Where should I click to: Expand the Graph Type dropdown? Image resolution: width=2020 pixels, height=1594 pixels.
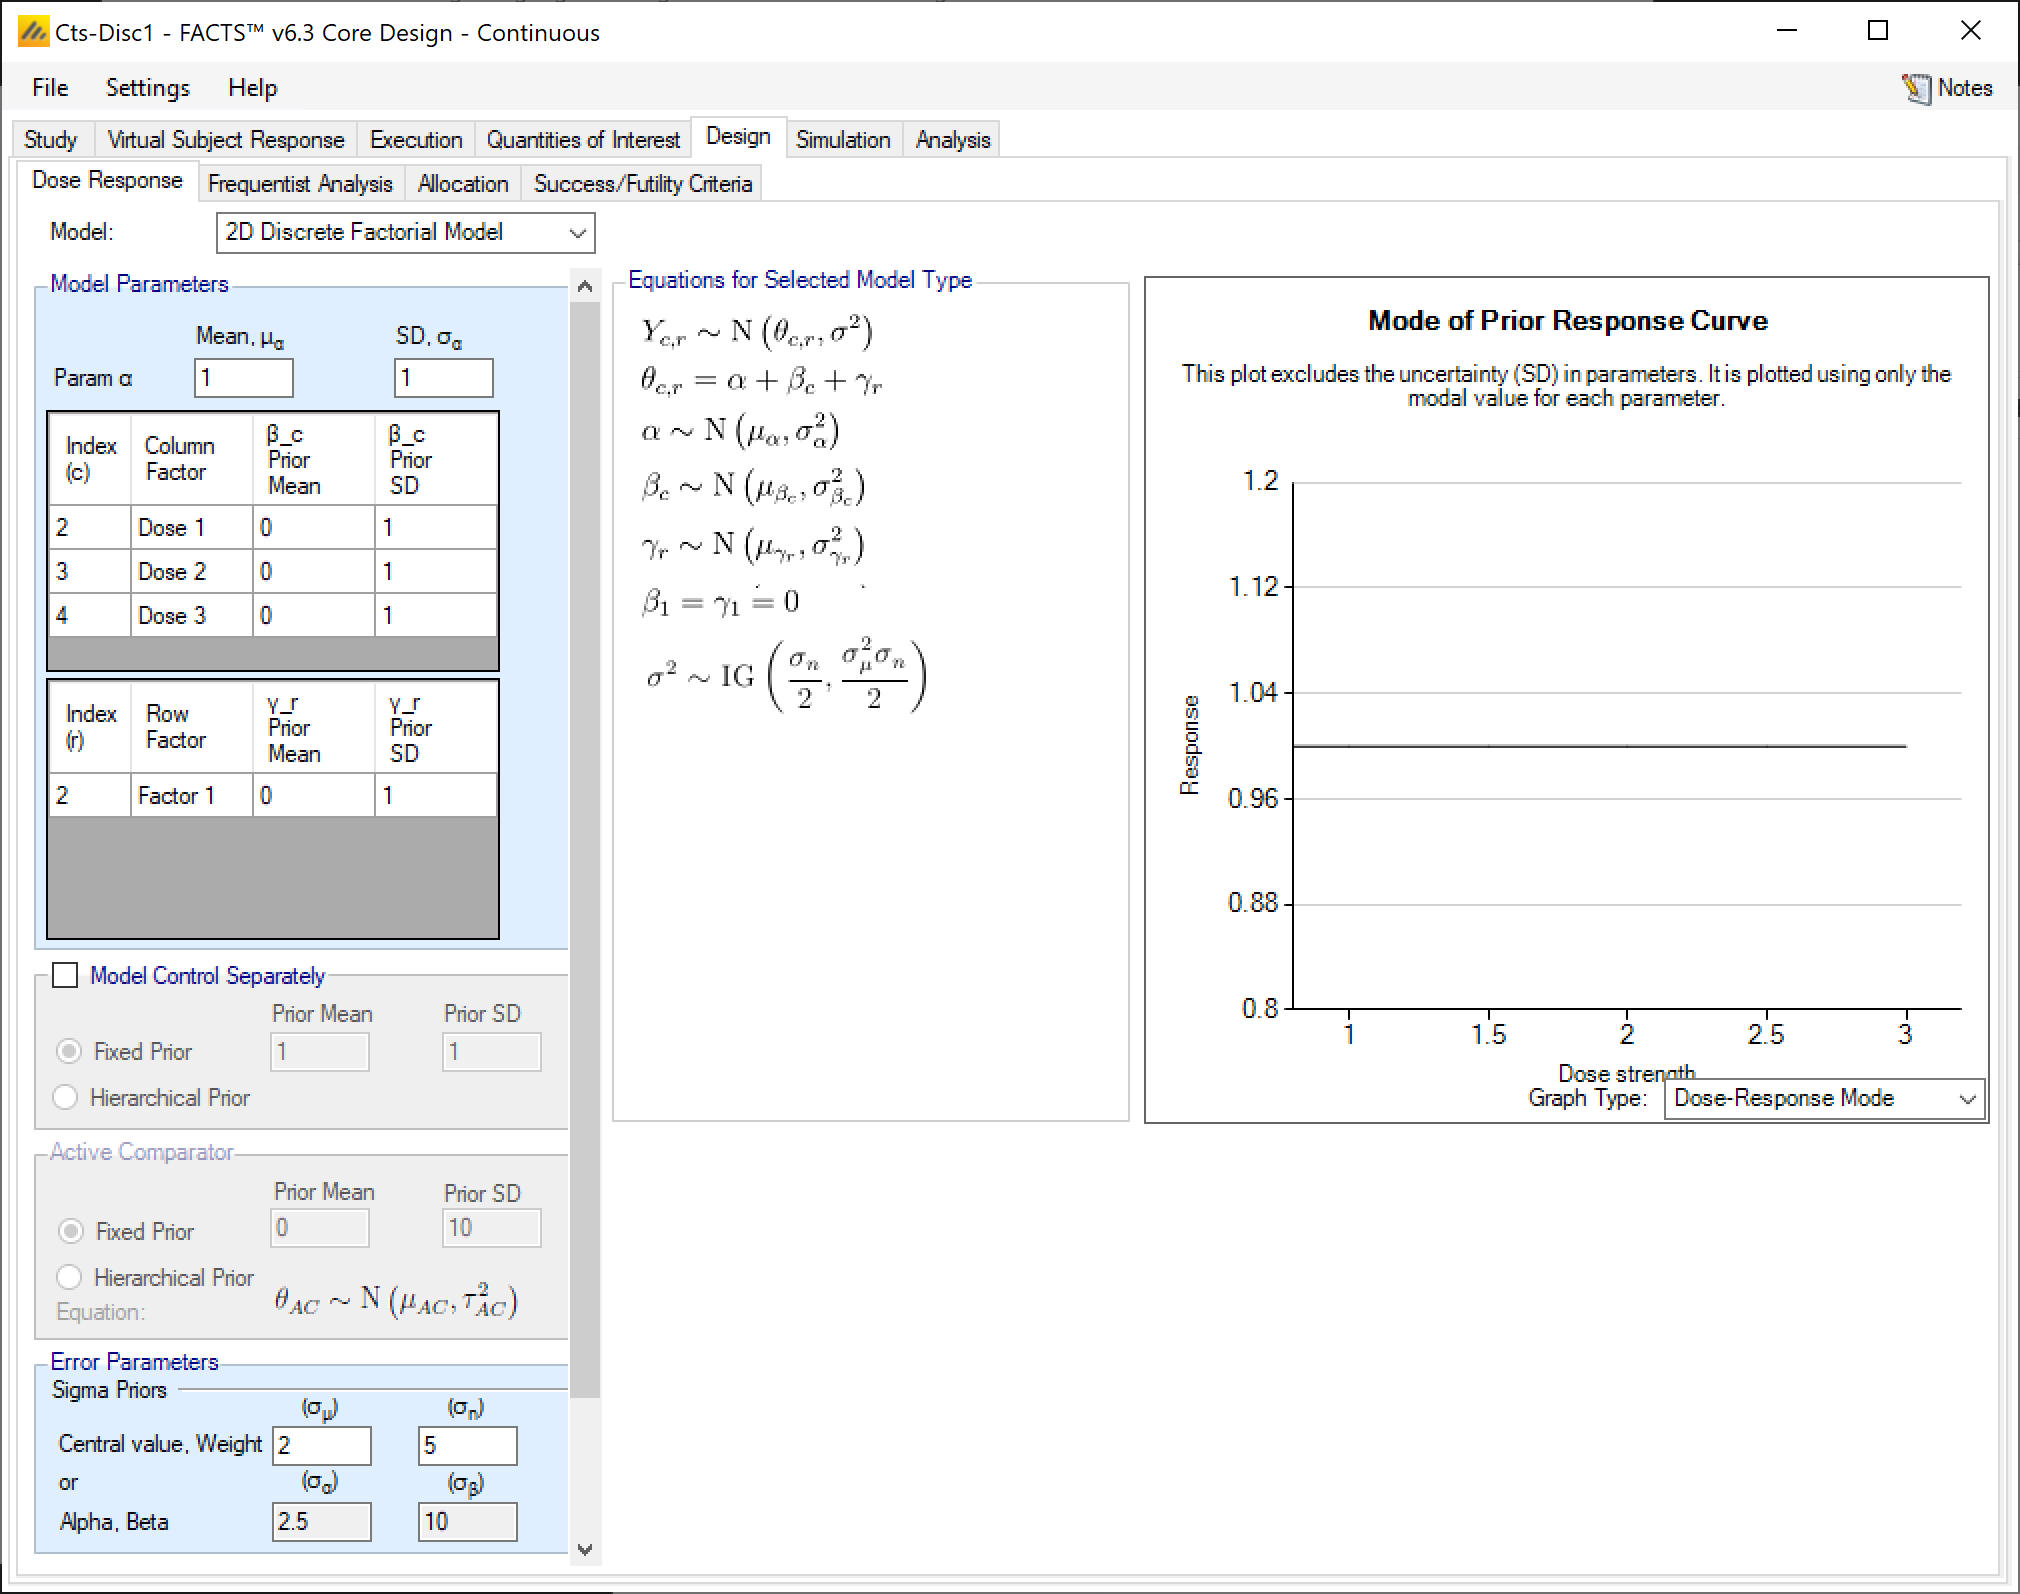coord(1823,1098)
